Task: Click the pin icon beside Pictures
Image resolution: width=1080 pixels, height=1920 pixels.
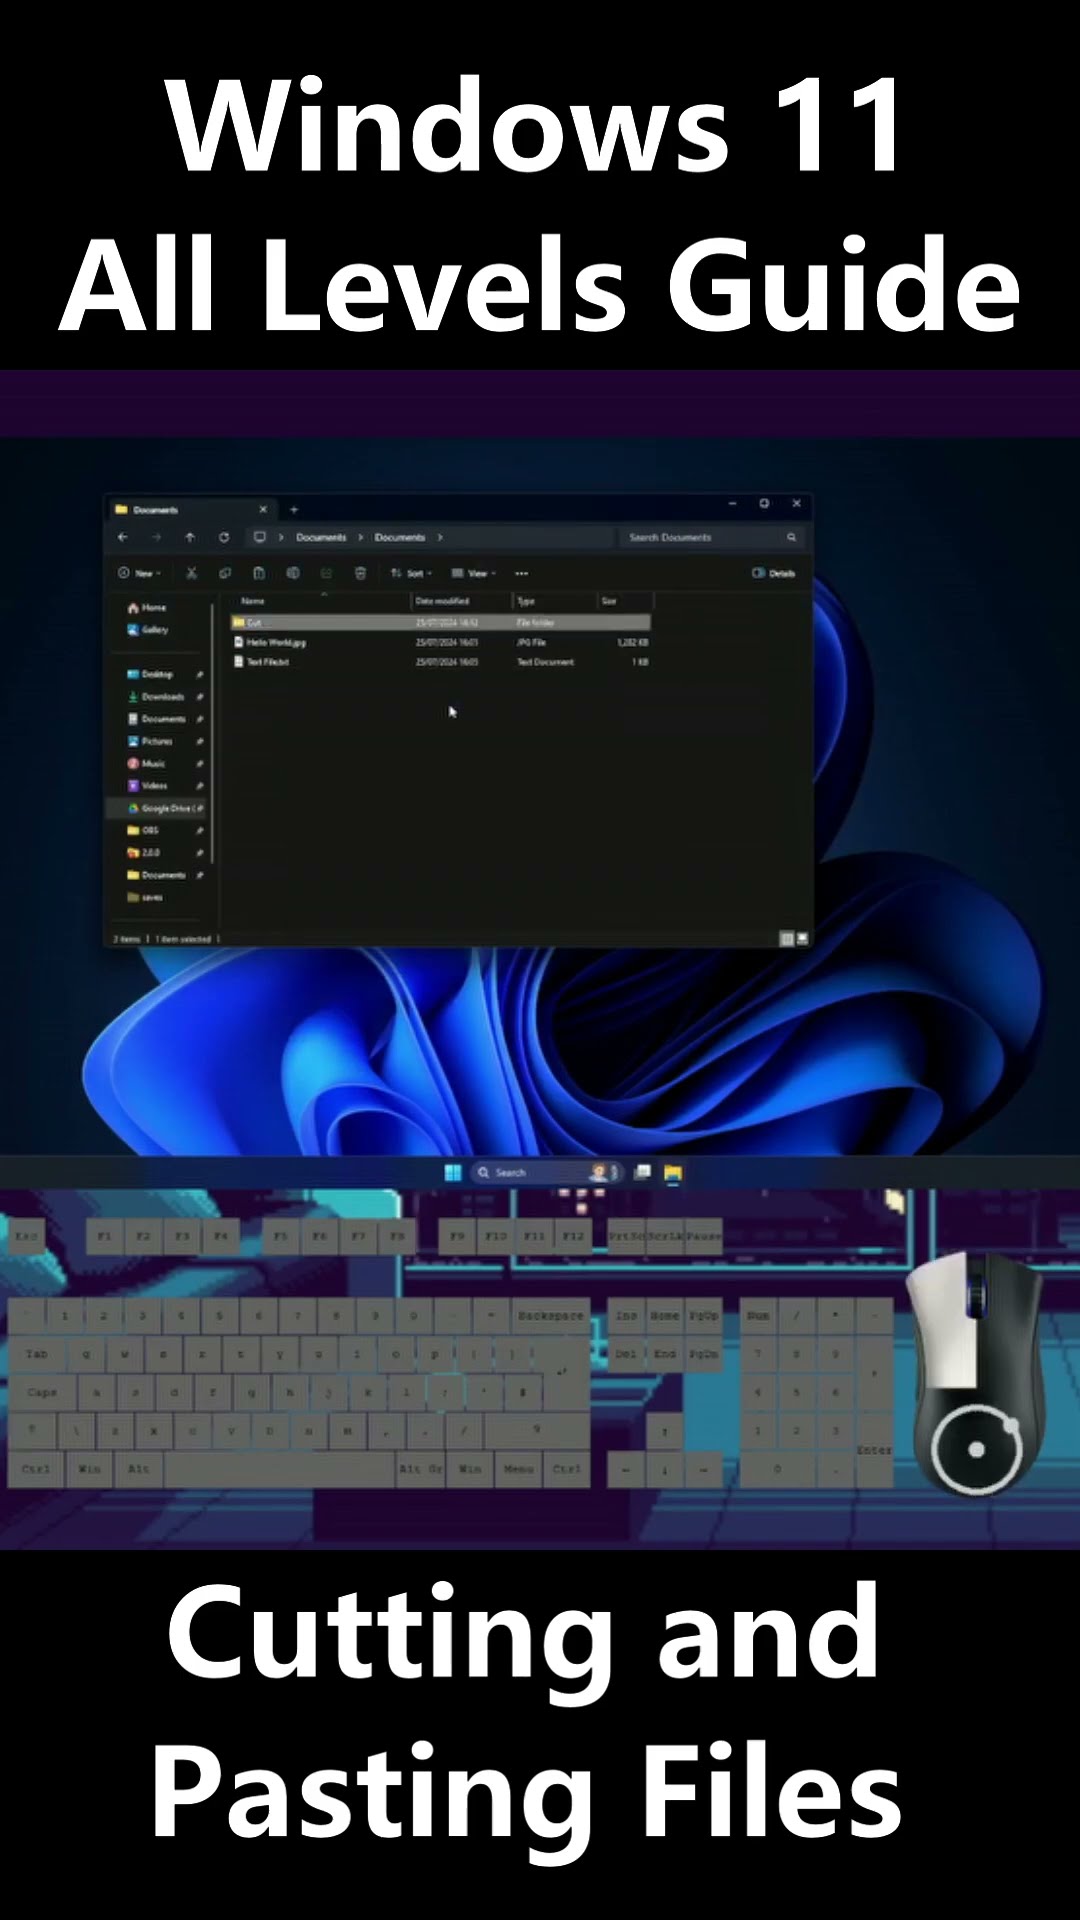Action: point(200,741)
